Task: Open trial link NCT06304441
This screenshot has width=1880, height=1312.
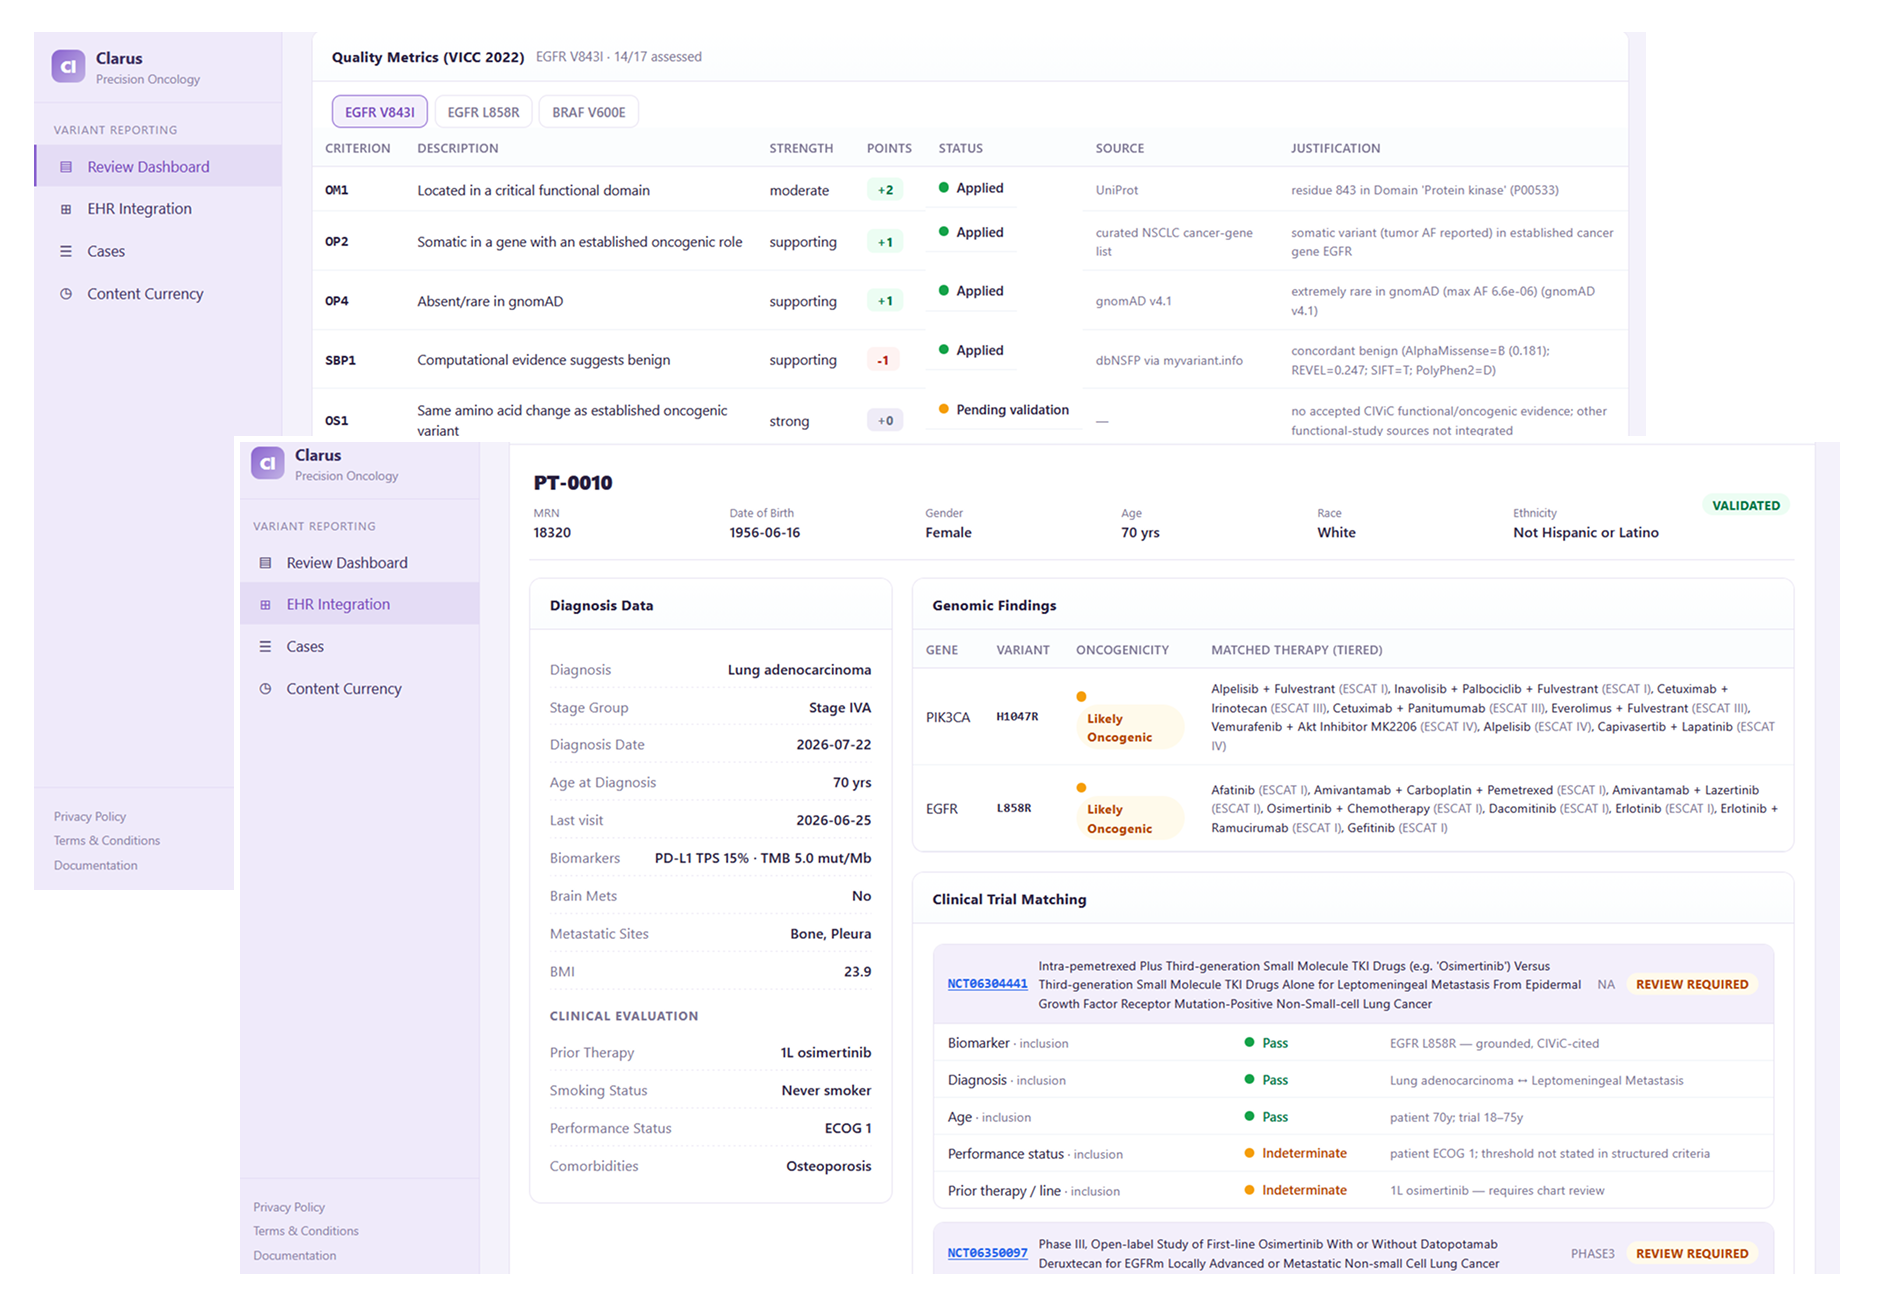Action: [987, 984]
